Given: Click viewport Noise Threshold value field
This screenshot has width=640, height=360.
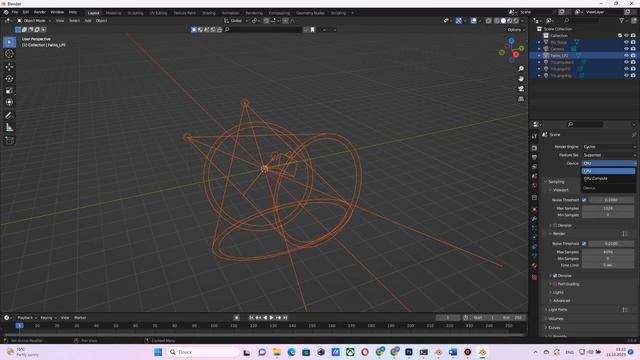Looking at the screenshot, I should click(x=611, y=200).
